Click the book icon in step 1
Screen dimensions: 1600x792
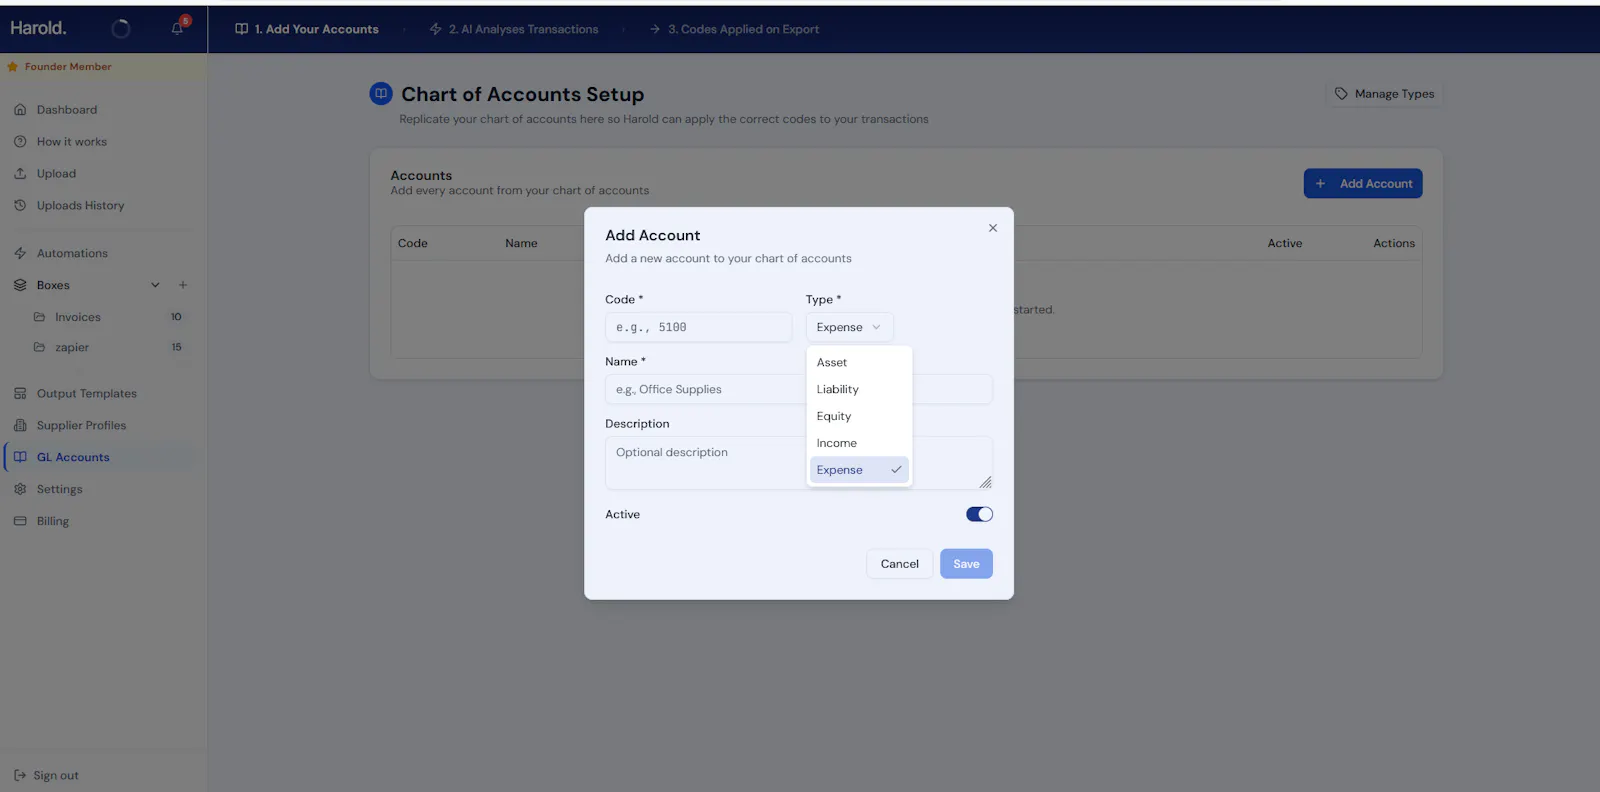242,29
